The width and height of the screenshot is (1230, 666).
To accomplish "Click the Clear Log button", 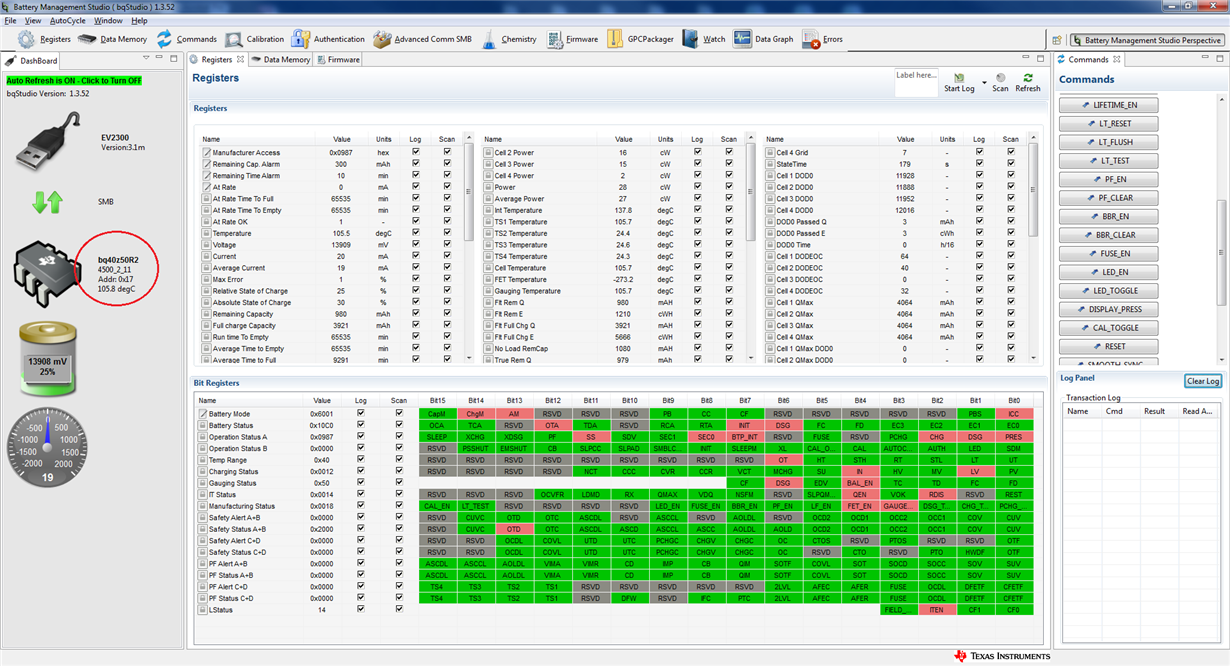I will (x=1202, y=381).
